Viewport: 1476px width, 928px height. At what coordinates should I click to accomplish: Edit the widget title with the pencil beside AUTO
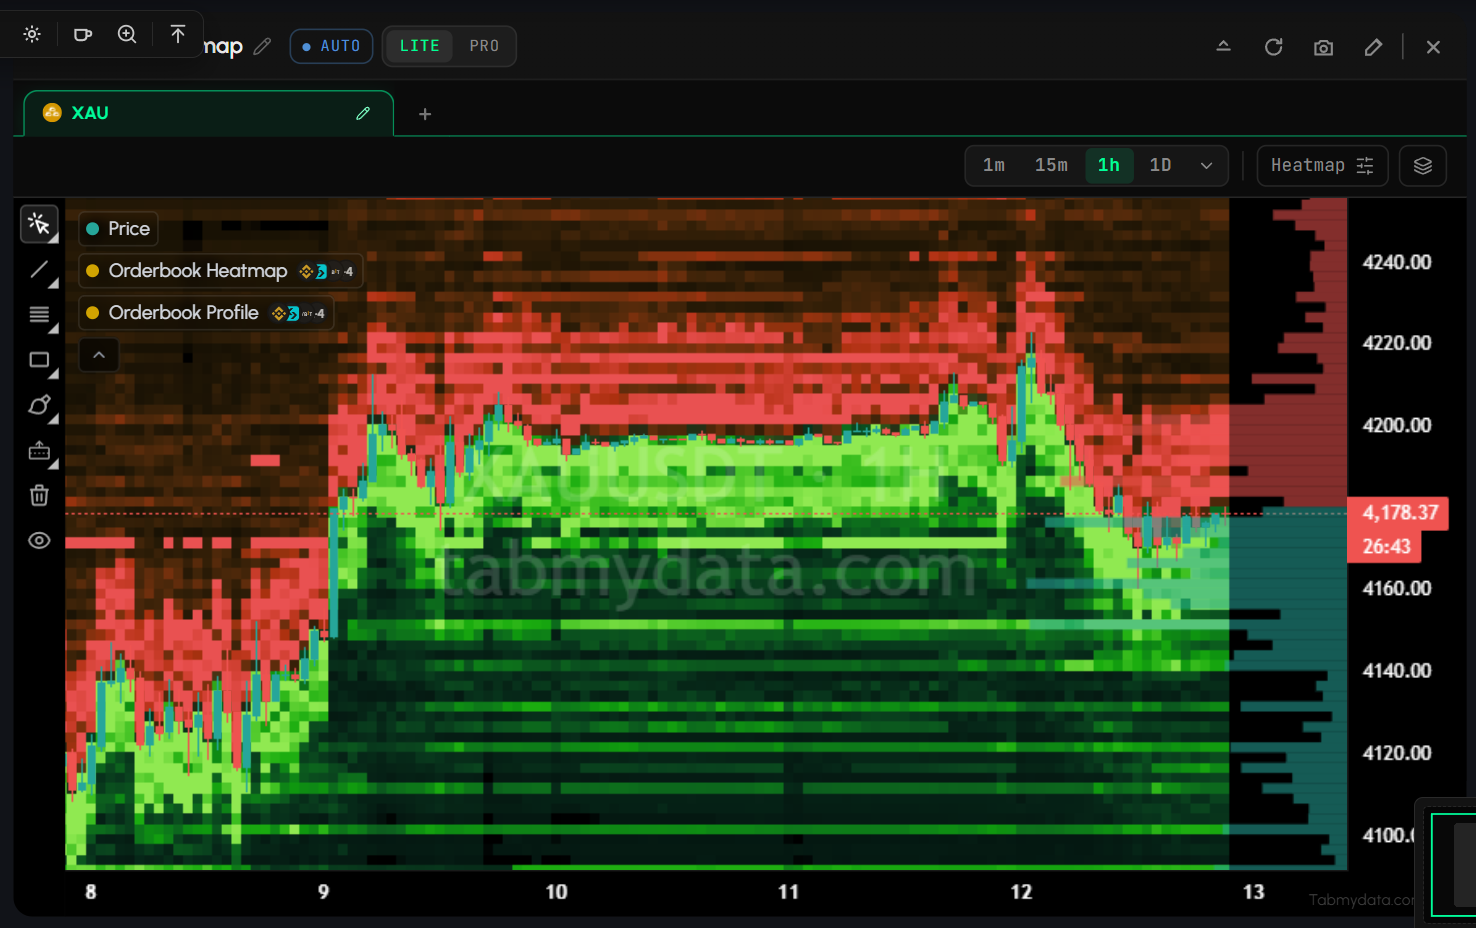(x=262, y=46)
